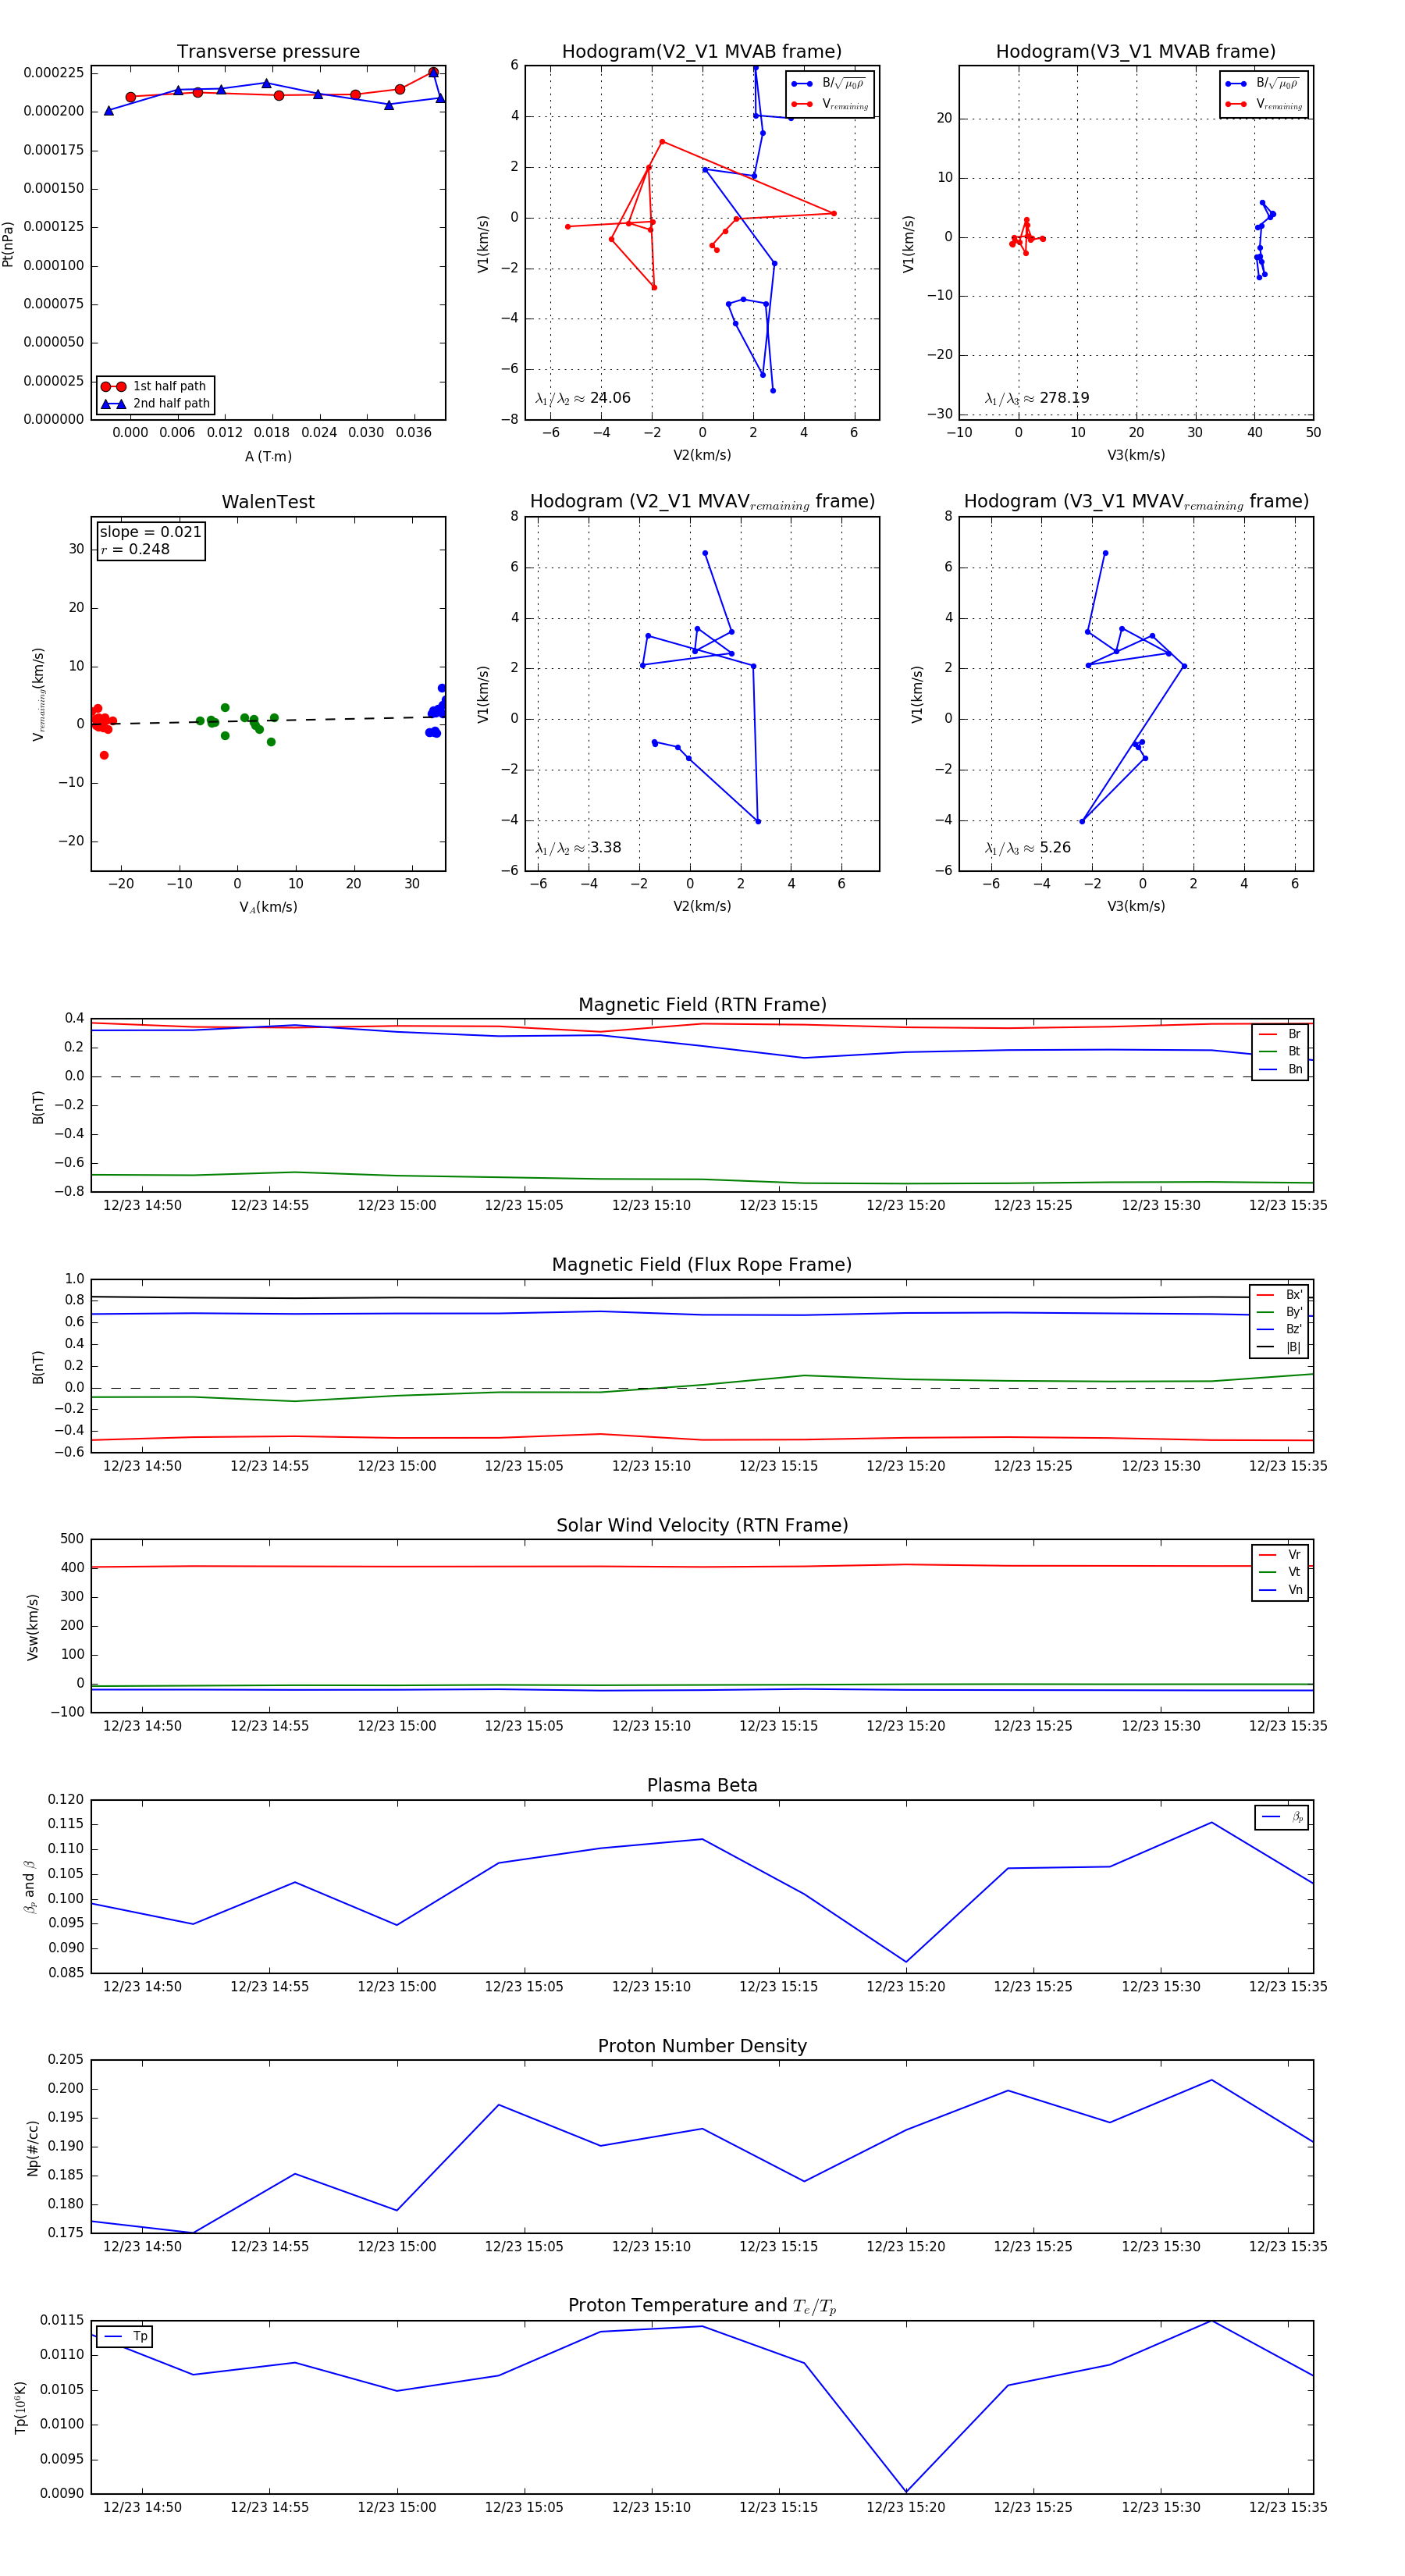Click 'B/√μ0ρ' legend in V3_V1 MVAB hodogram
Screen dimensions: 1405x2576
tap(1264, 84)
